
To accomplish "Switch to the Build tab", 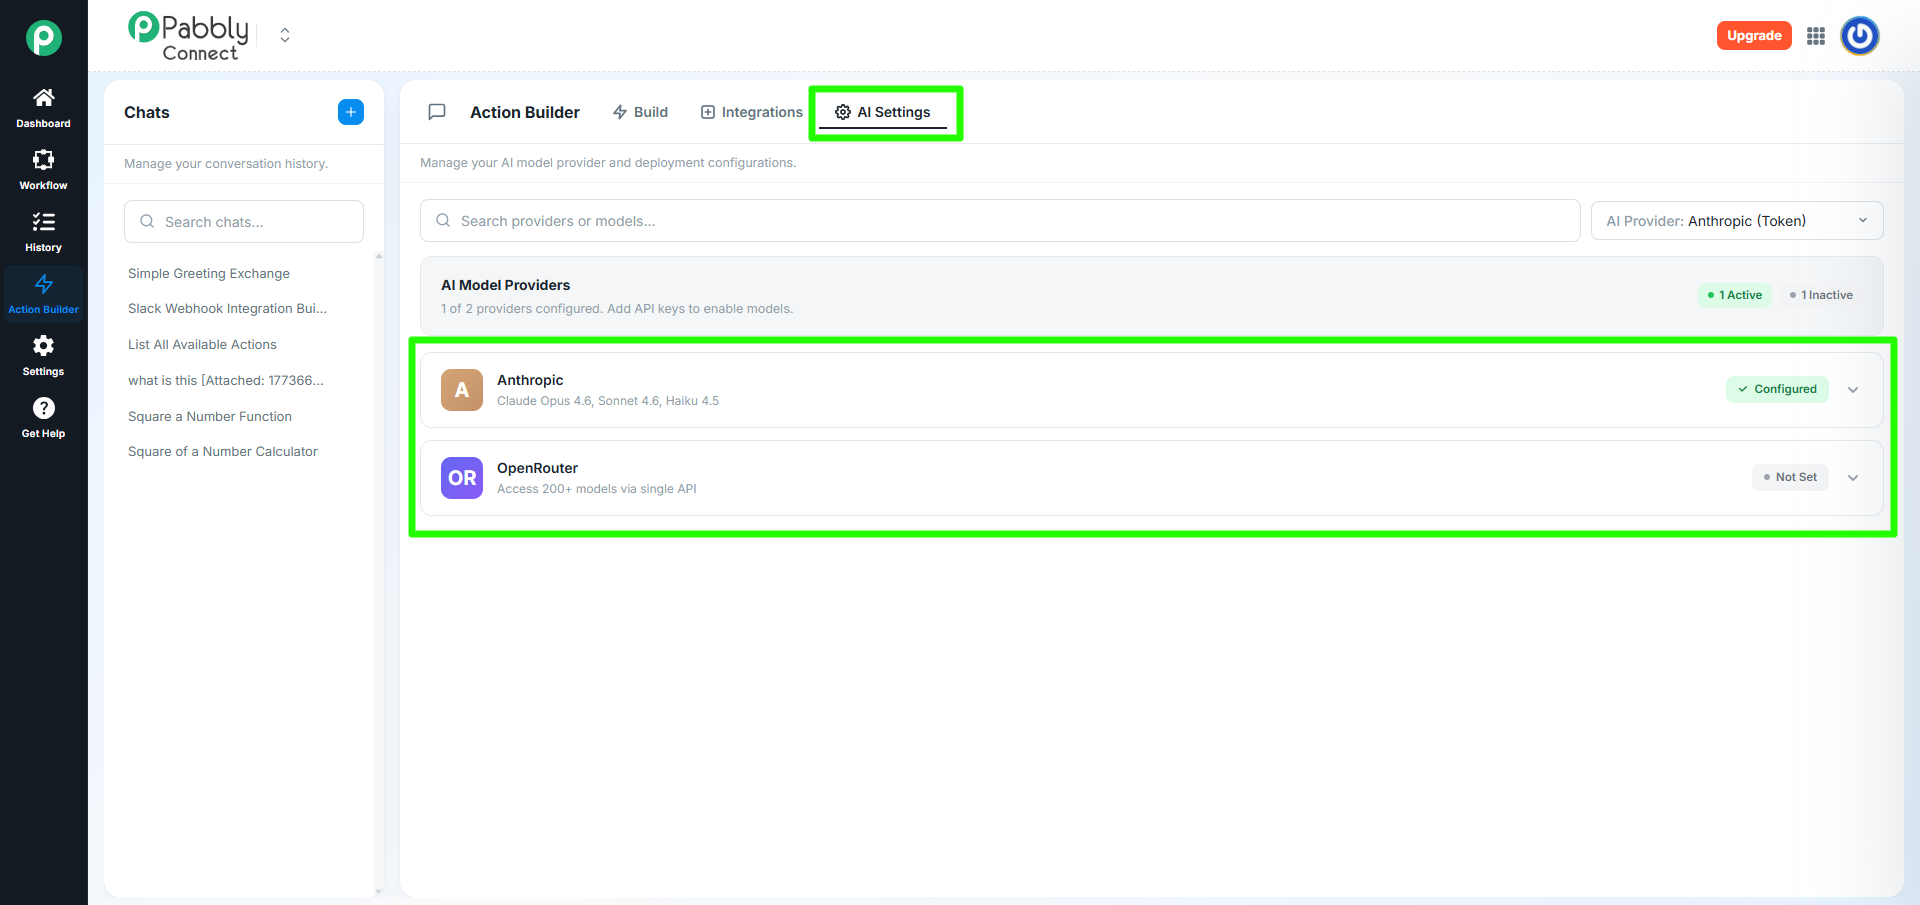I will point(640,112).
